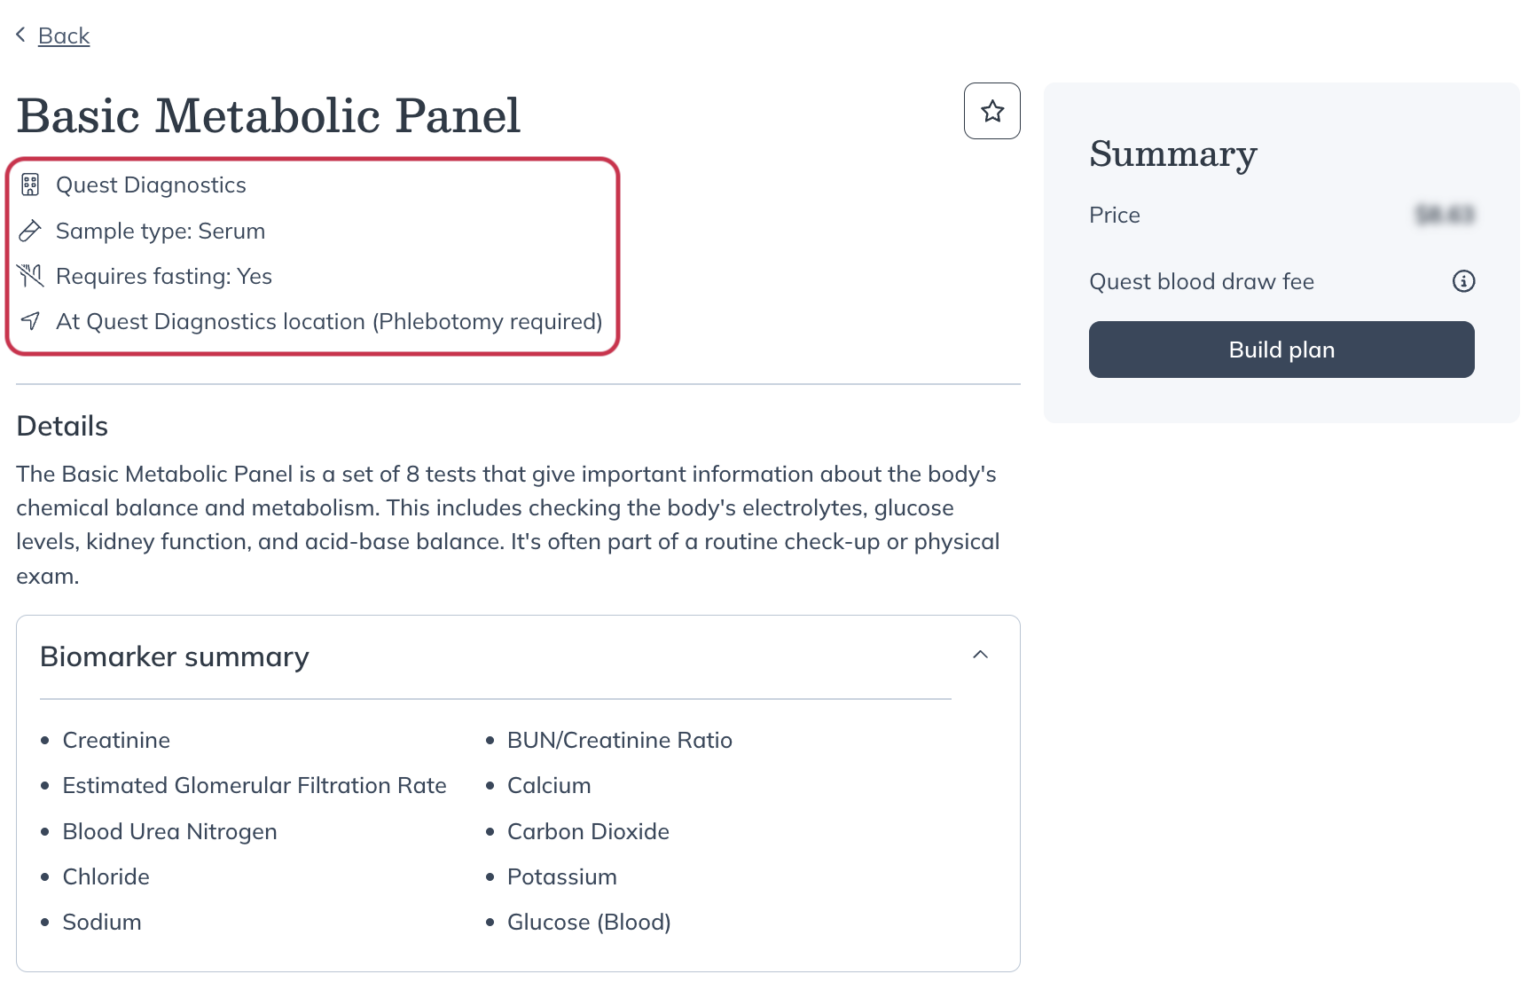Screen dimensions: 1536x990
Task: Click the Potassium biomarker entry
Action: coord(561,877)
